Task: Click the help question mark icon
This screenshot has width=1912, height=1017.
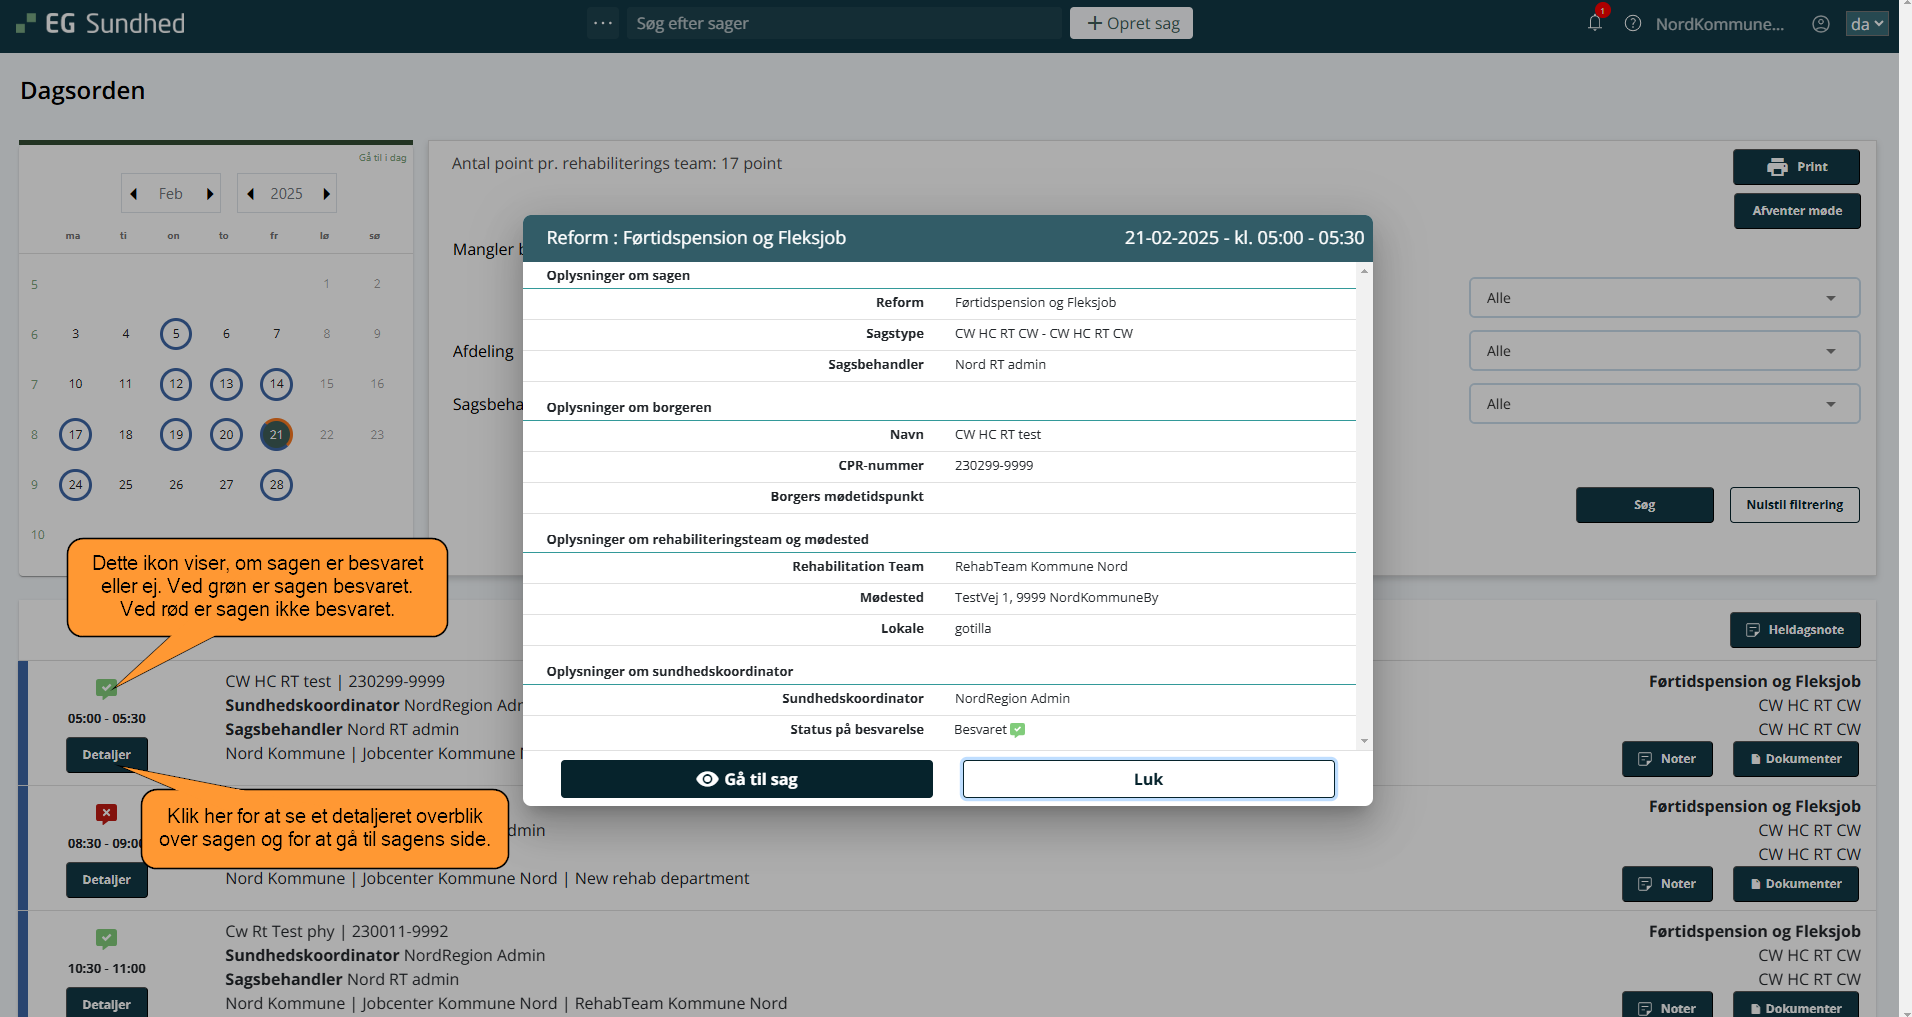Action: [x=1633, y=23]
